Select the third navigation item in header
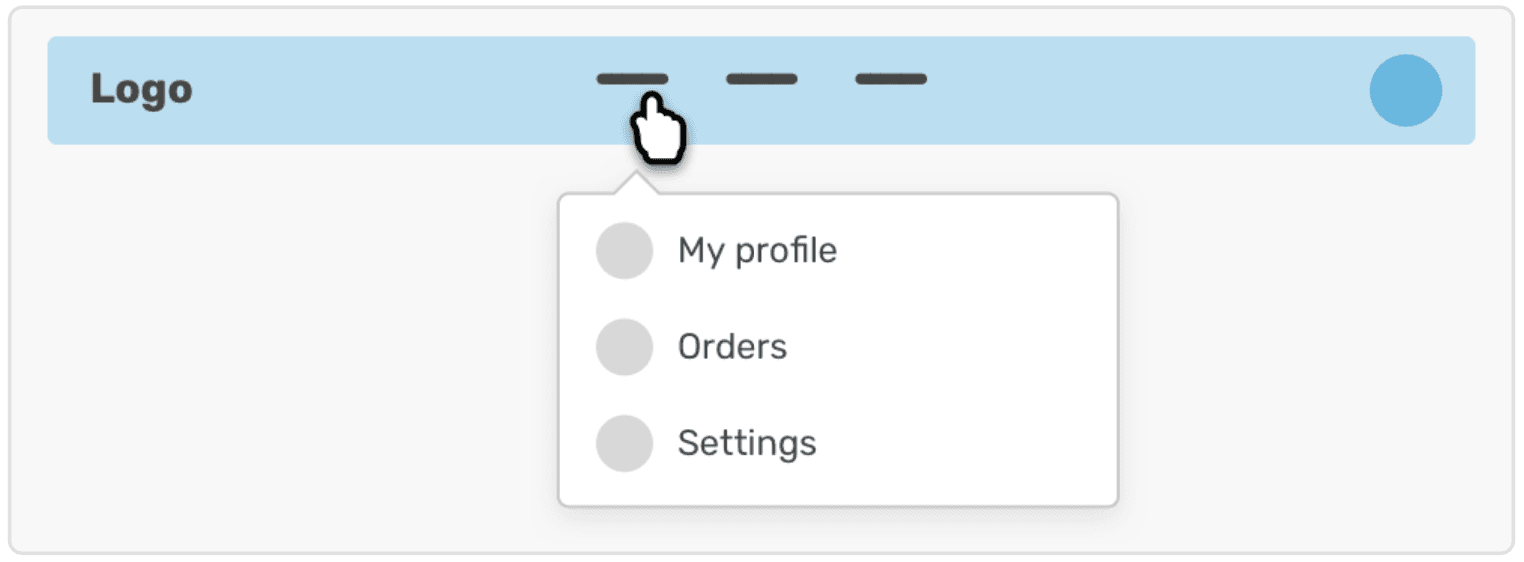The image size is (1524, 562). click(x=891, y=79)
